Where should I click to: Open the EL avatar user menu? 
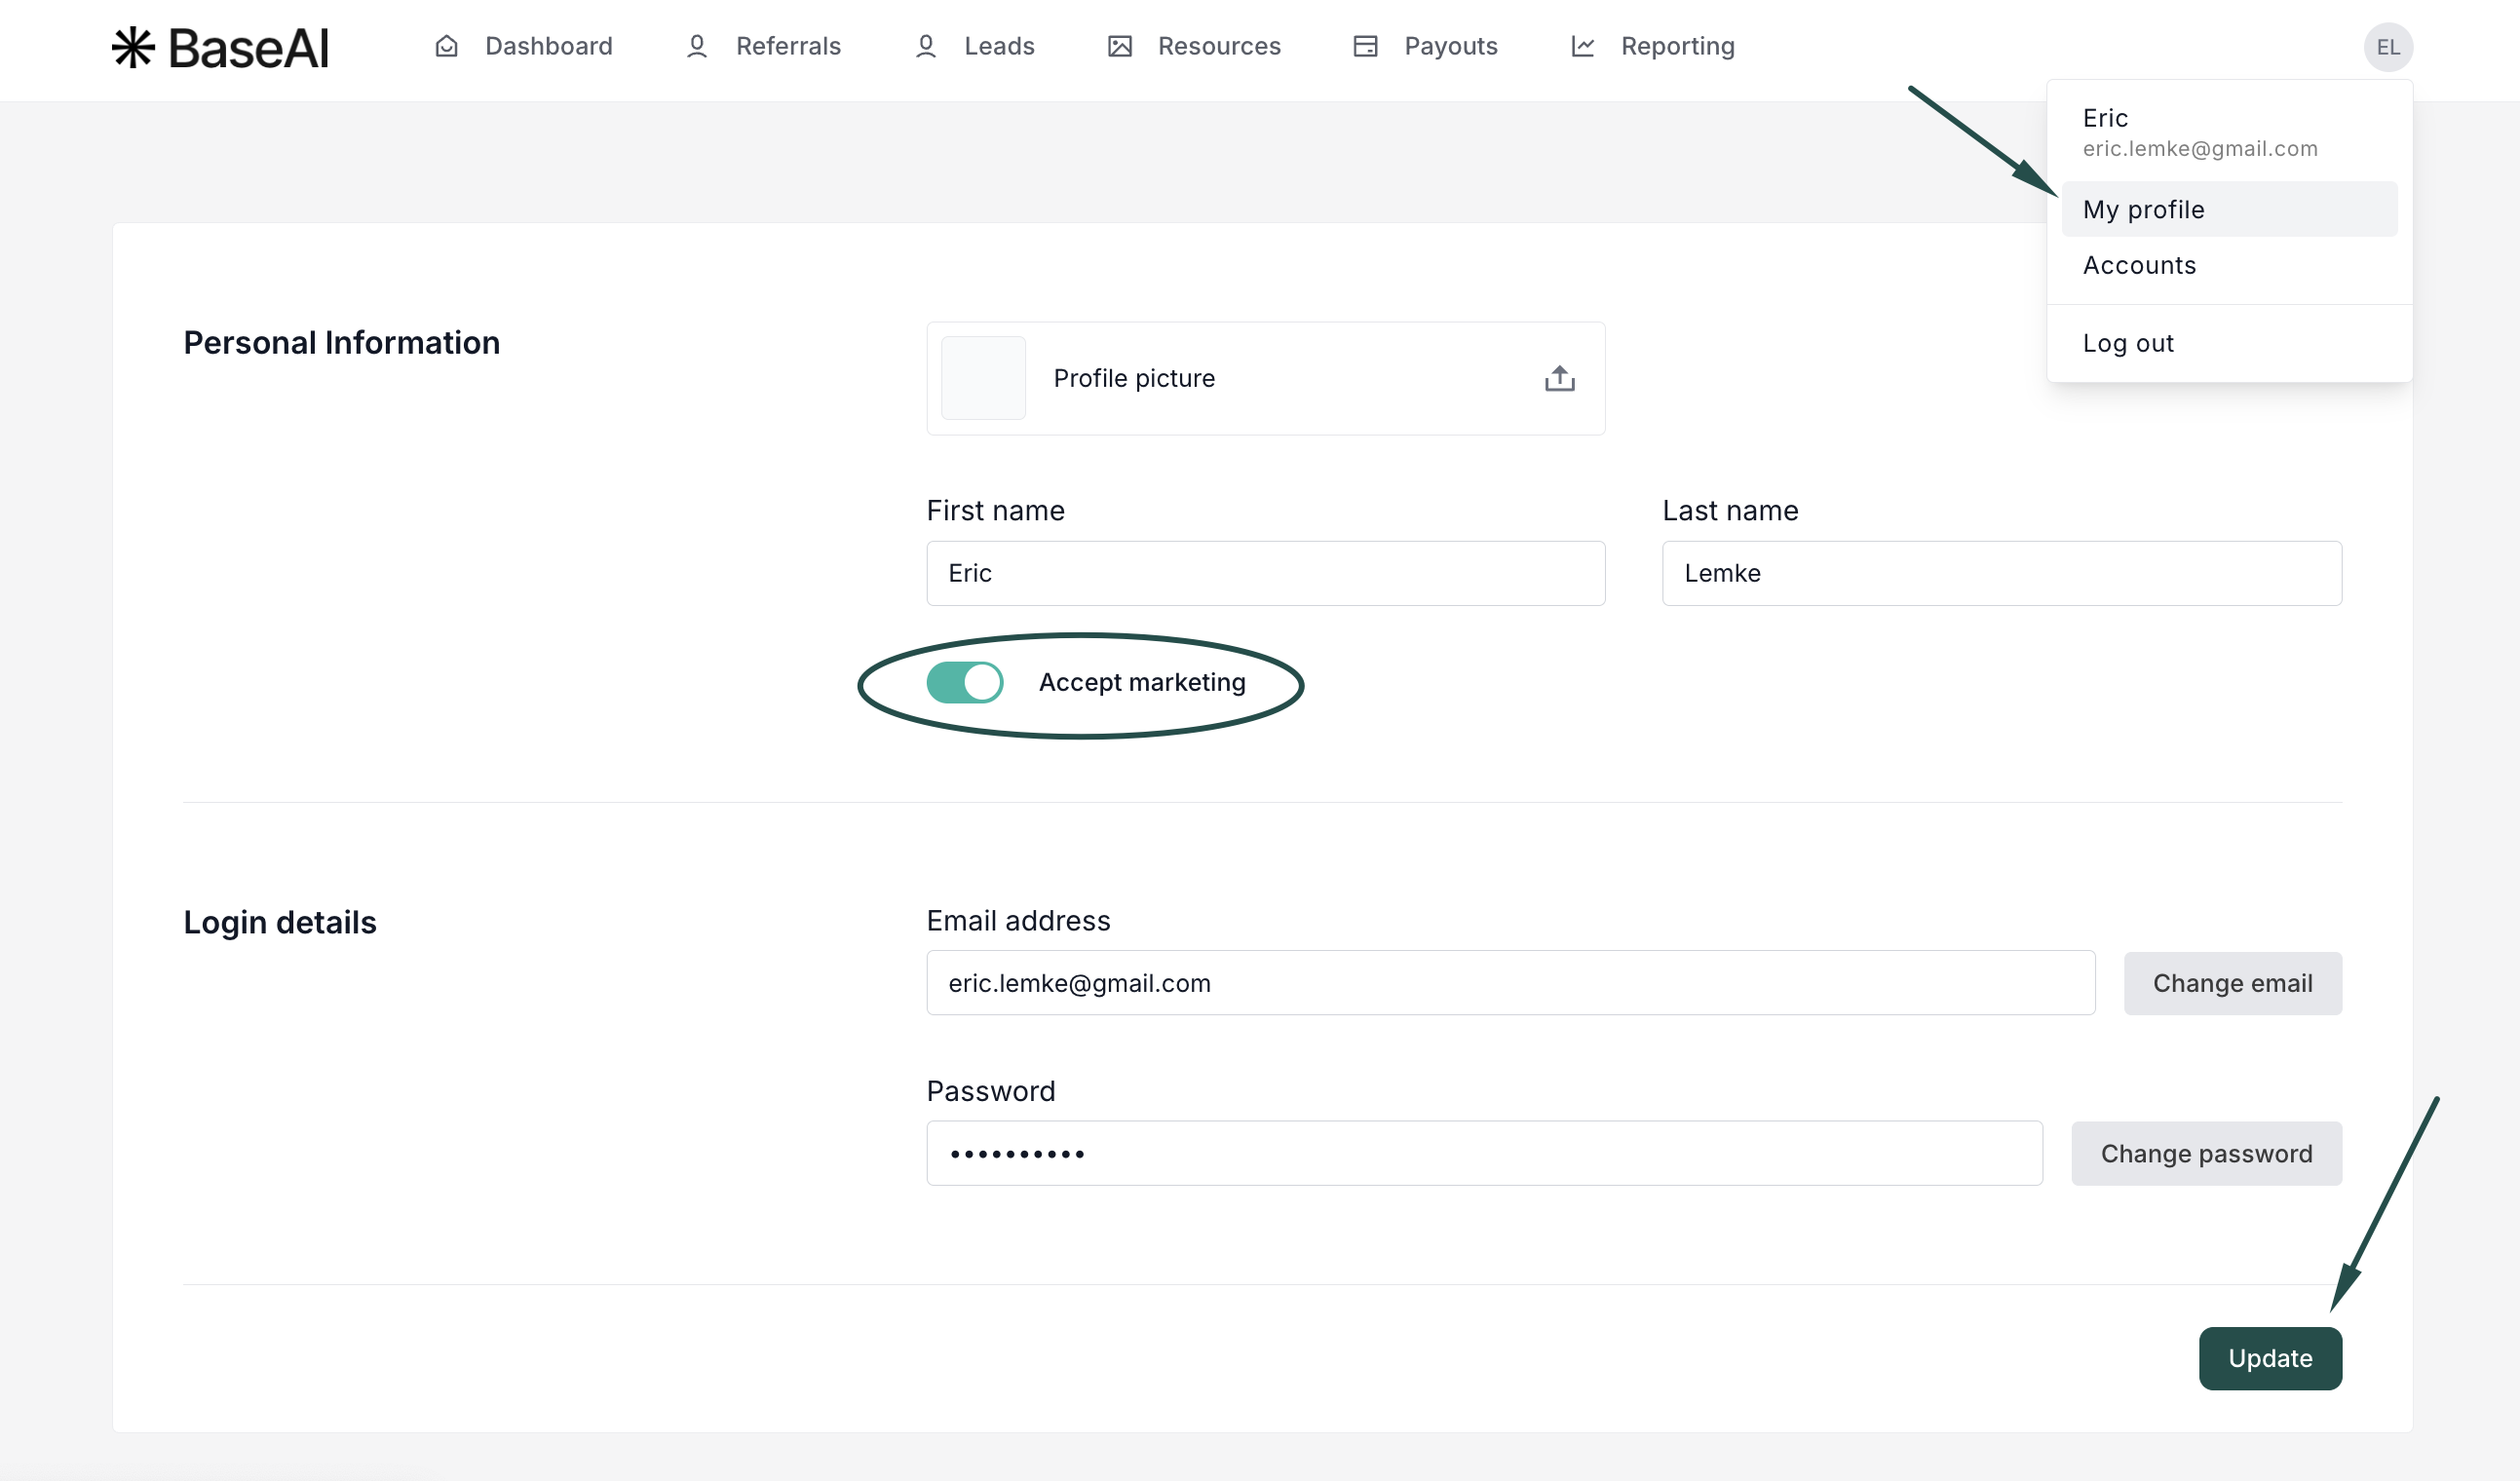pos(2388,47)
